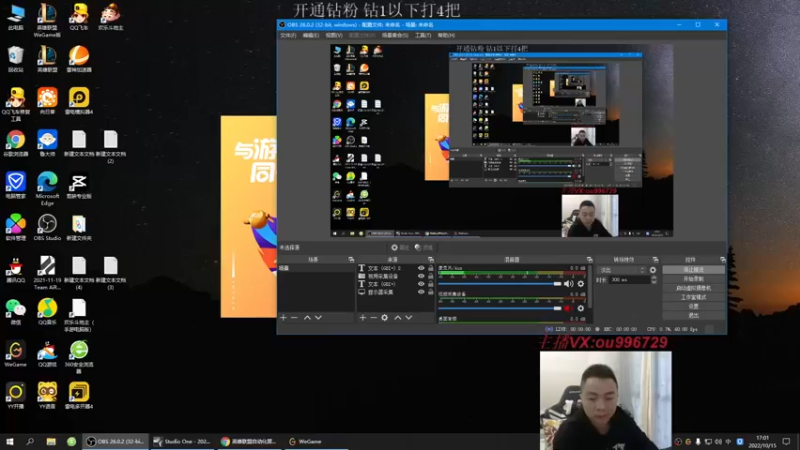Open scene transition properties gear
Viewport: 800px width, 450px height.
click(x=653, y=270)
